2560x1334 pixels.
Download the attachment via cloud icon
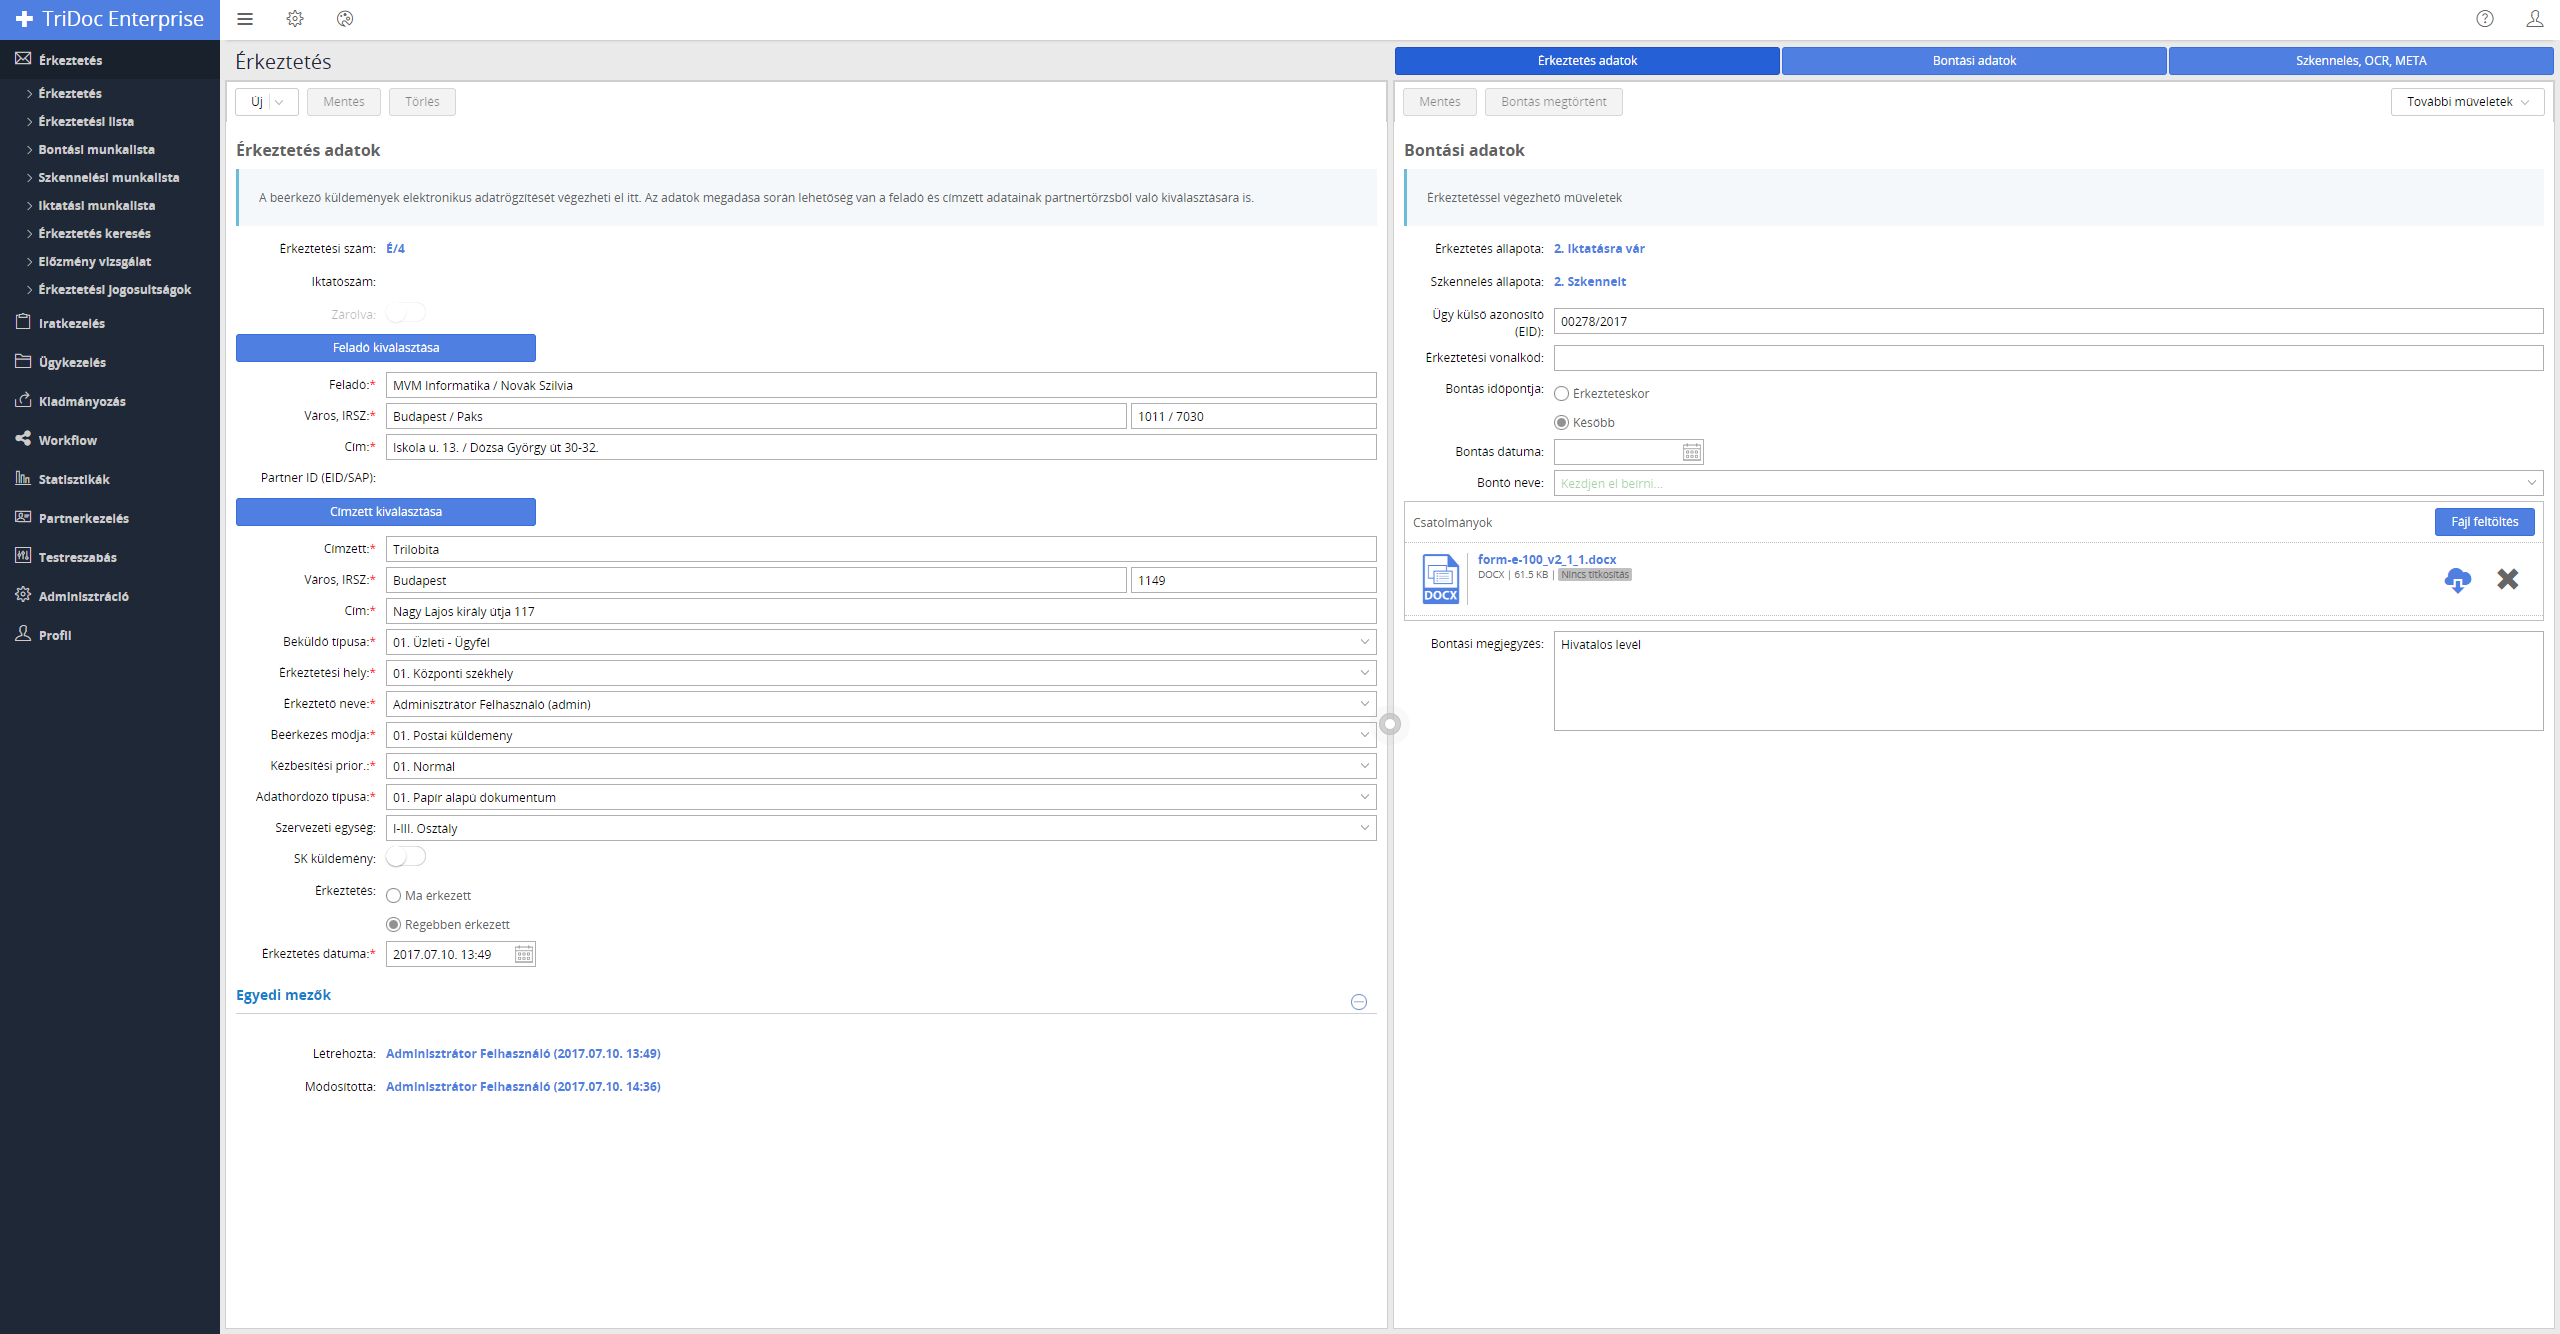2457,579
